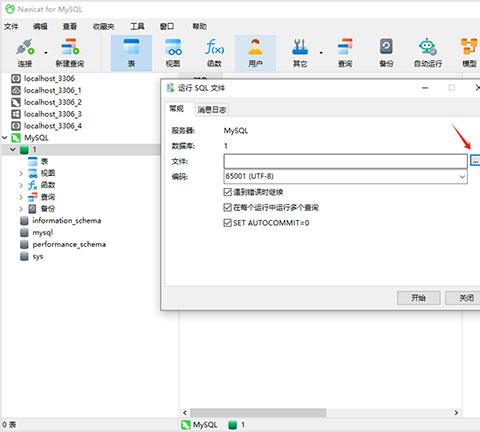Screen dimensions: 480x432
Task: Click the MySQL icon in status bar
Action: (x=186, y=425)
